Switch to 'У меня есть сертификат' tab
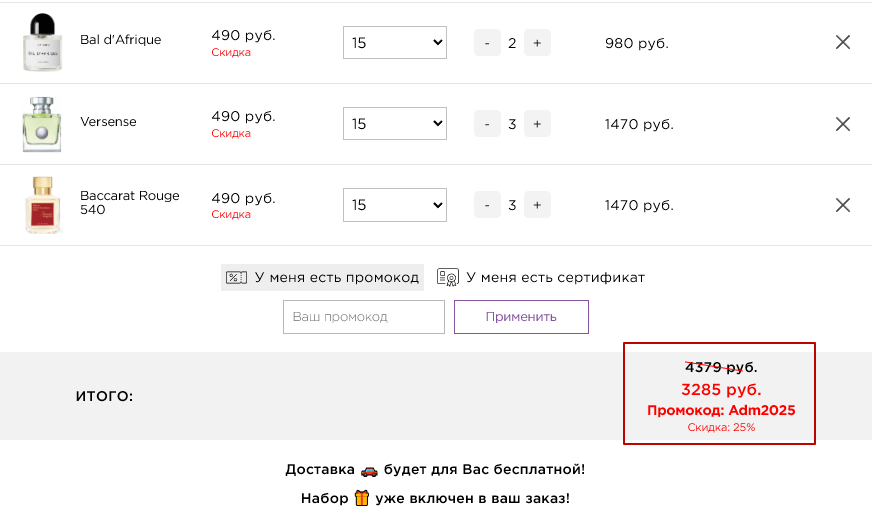The width and height of the screenshot is (872, 532). [541, 277]
